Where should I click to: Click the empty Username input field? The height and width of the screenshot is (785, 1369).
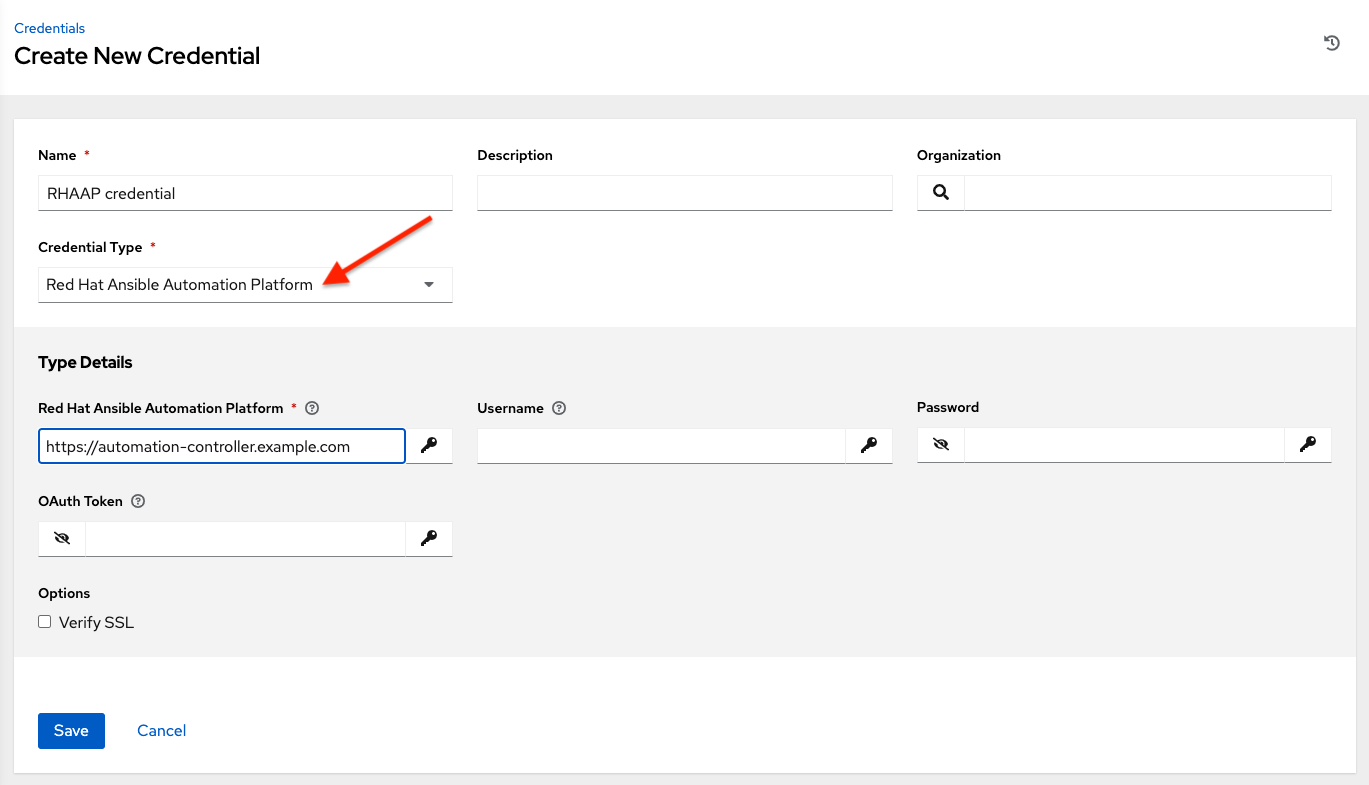[660, 446]
